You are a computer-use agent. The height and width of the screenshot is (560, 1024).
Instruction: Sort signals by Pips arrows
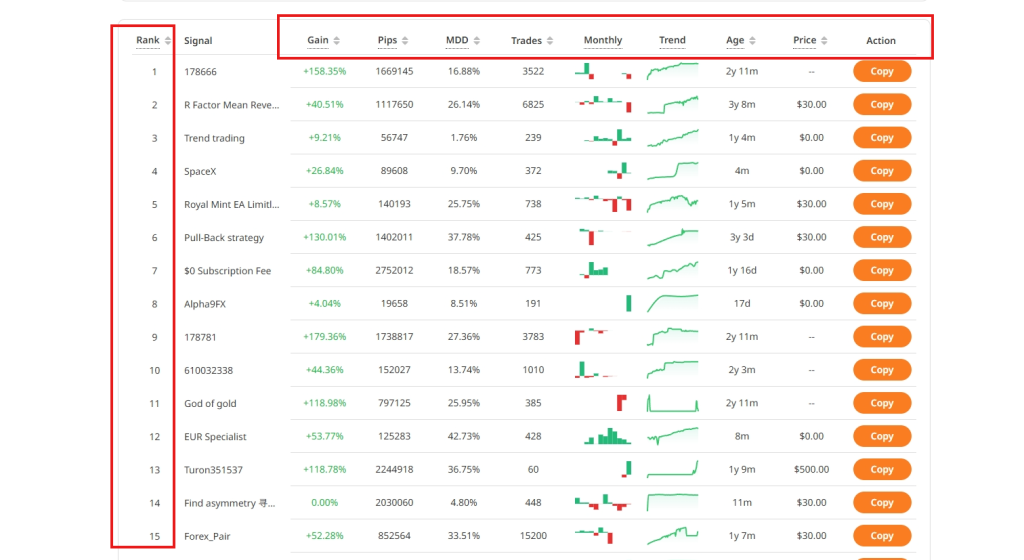click(406, 41)
